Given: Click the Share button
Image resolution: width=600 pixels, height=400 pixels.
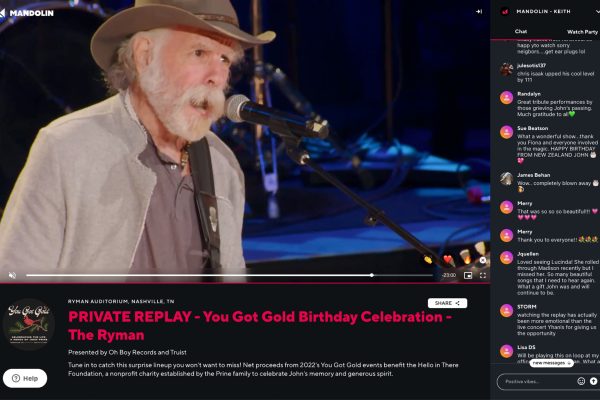Looking at the screenshot, I should tap(447, 303).
